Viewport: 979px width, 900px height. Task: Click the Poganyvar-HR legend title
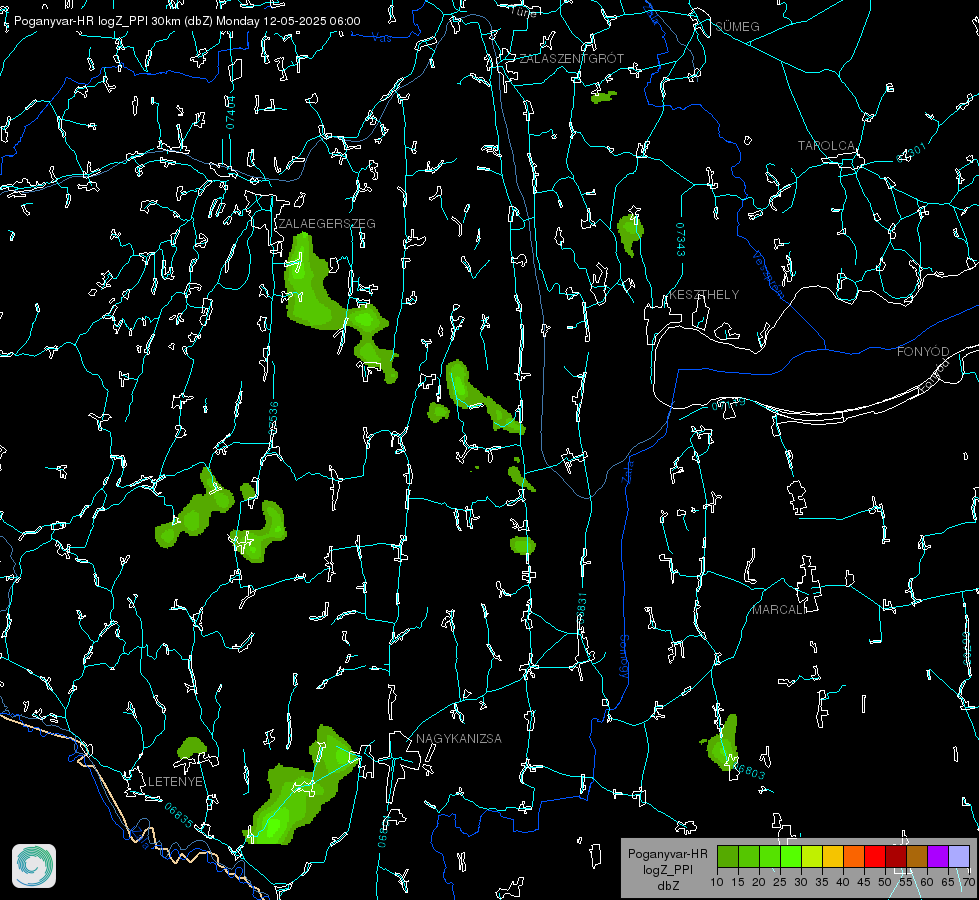667,854
